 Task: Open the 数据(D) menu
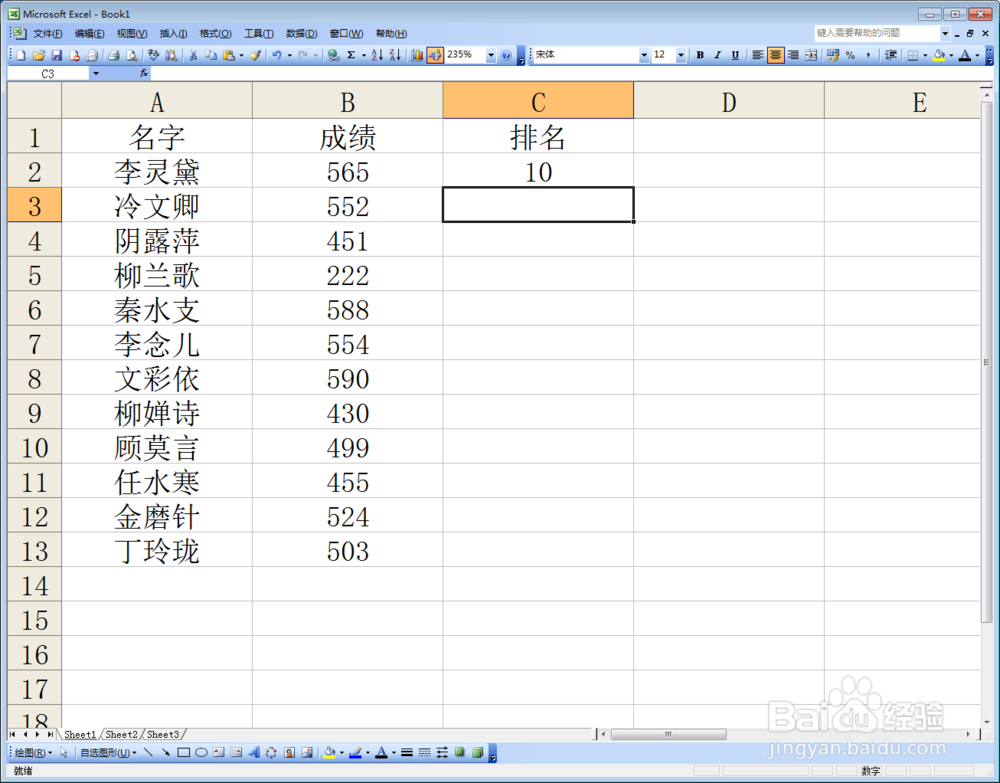coord(301,34)
